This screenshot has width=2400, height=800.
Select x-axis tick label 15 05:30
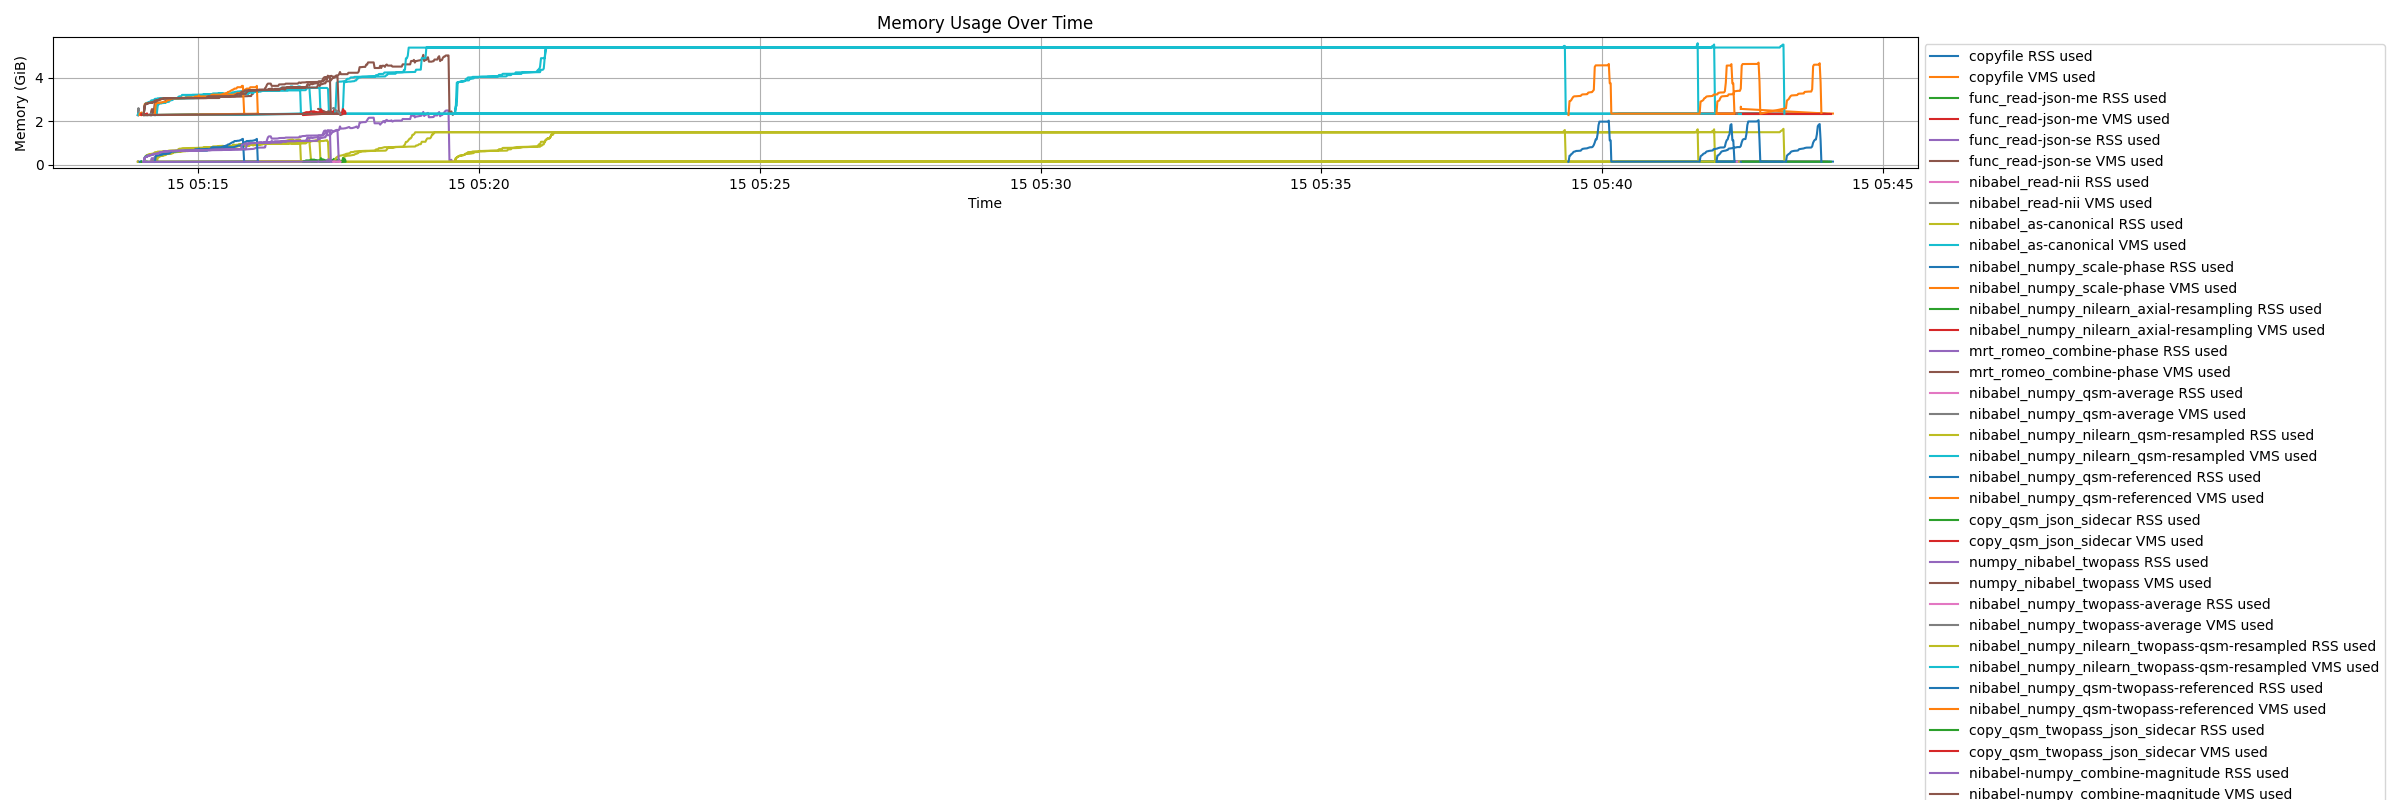(1041, 184)
